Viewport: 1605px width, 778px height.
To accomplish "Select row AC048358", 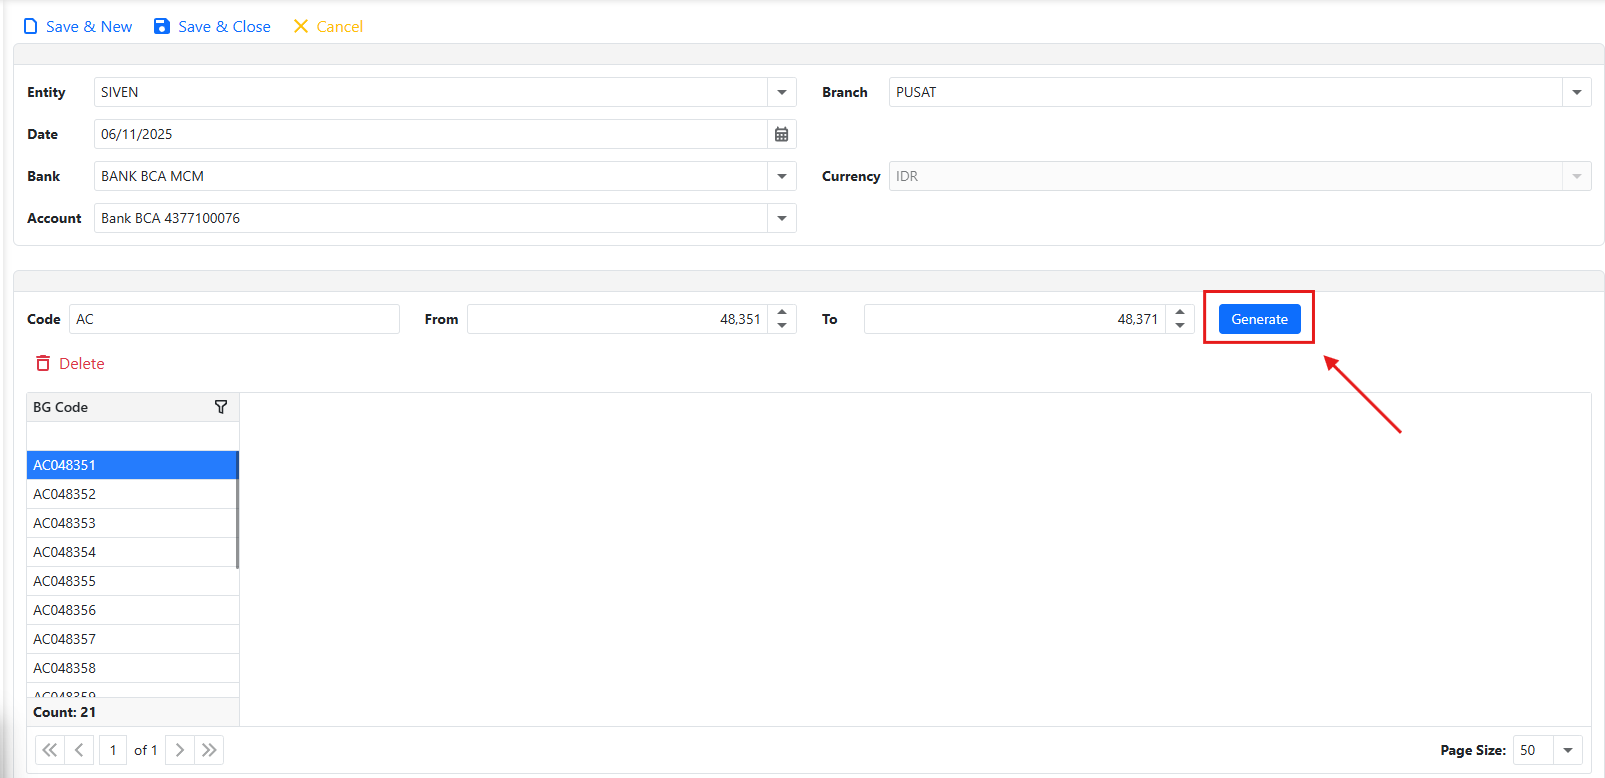I will tap(132, 668).
